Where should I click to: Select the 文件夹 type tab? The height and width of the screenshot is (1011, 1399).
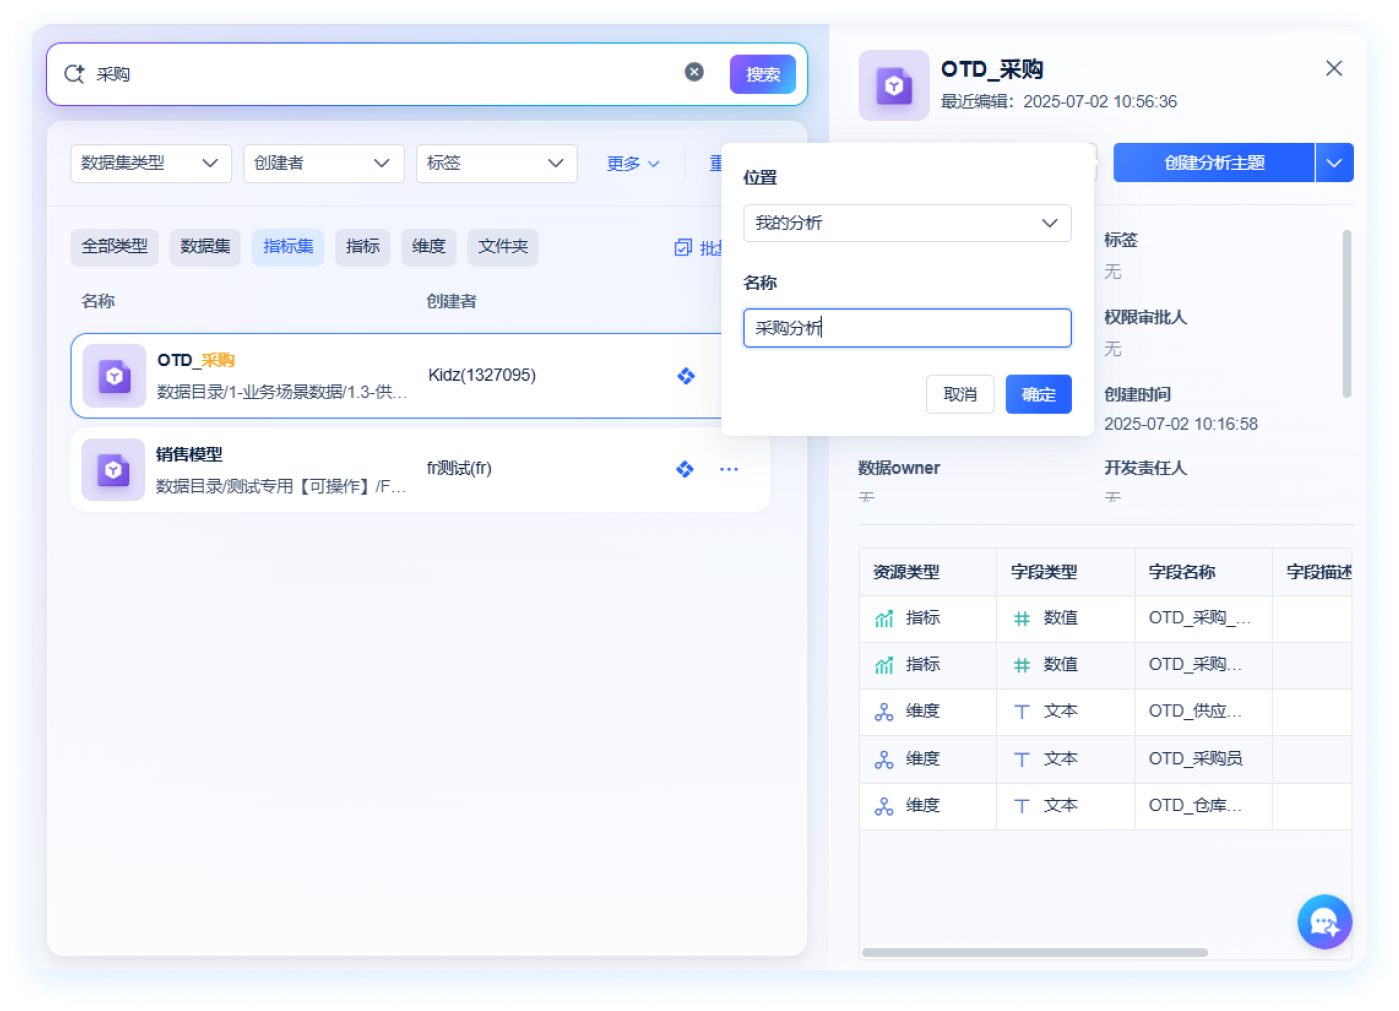click(503, 246)
